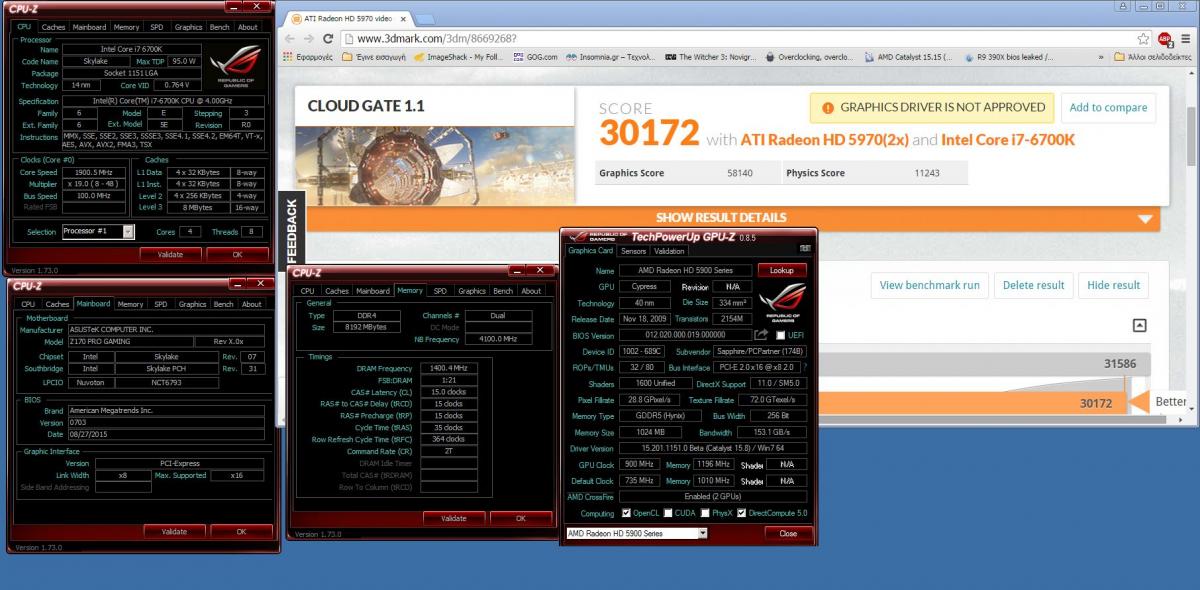Toggle the OpenCL checkbox in GPU-Z
Screen dimensions: 1200x590
point(626,513)
